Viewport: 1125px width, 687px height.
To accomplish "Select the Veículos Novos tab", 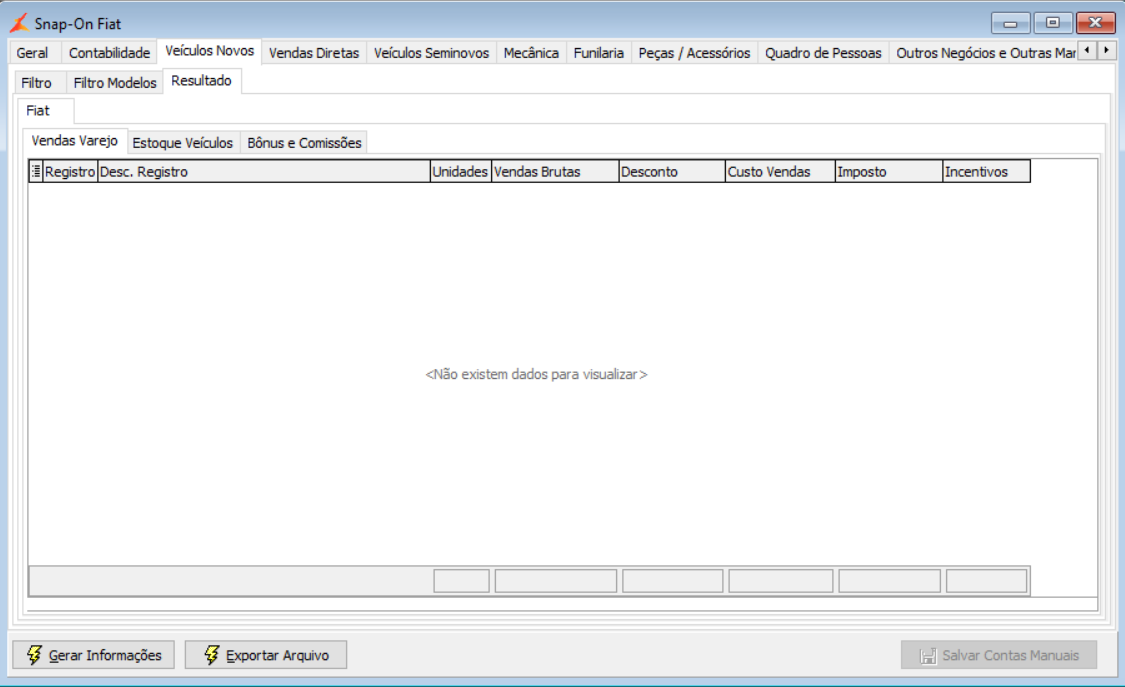I will pyautogui.click(x=210, y=51).
